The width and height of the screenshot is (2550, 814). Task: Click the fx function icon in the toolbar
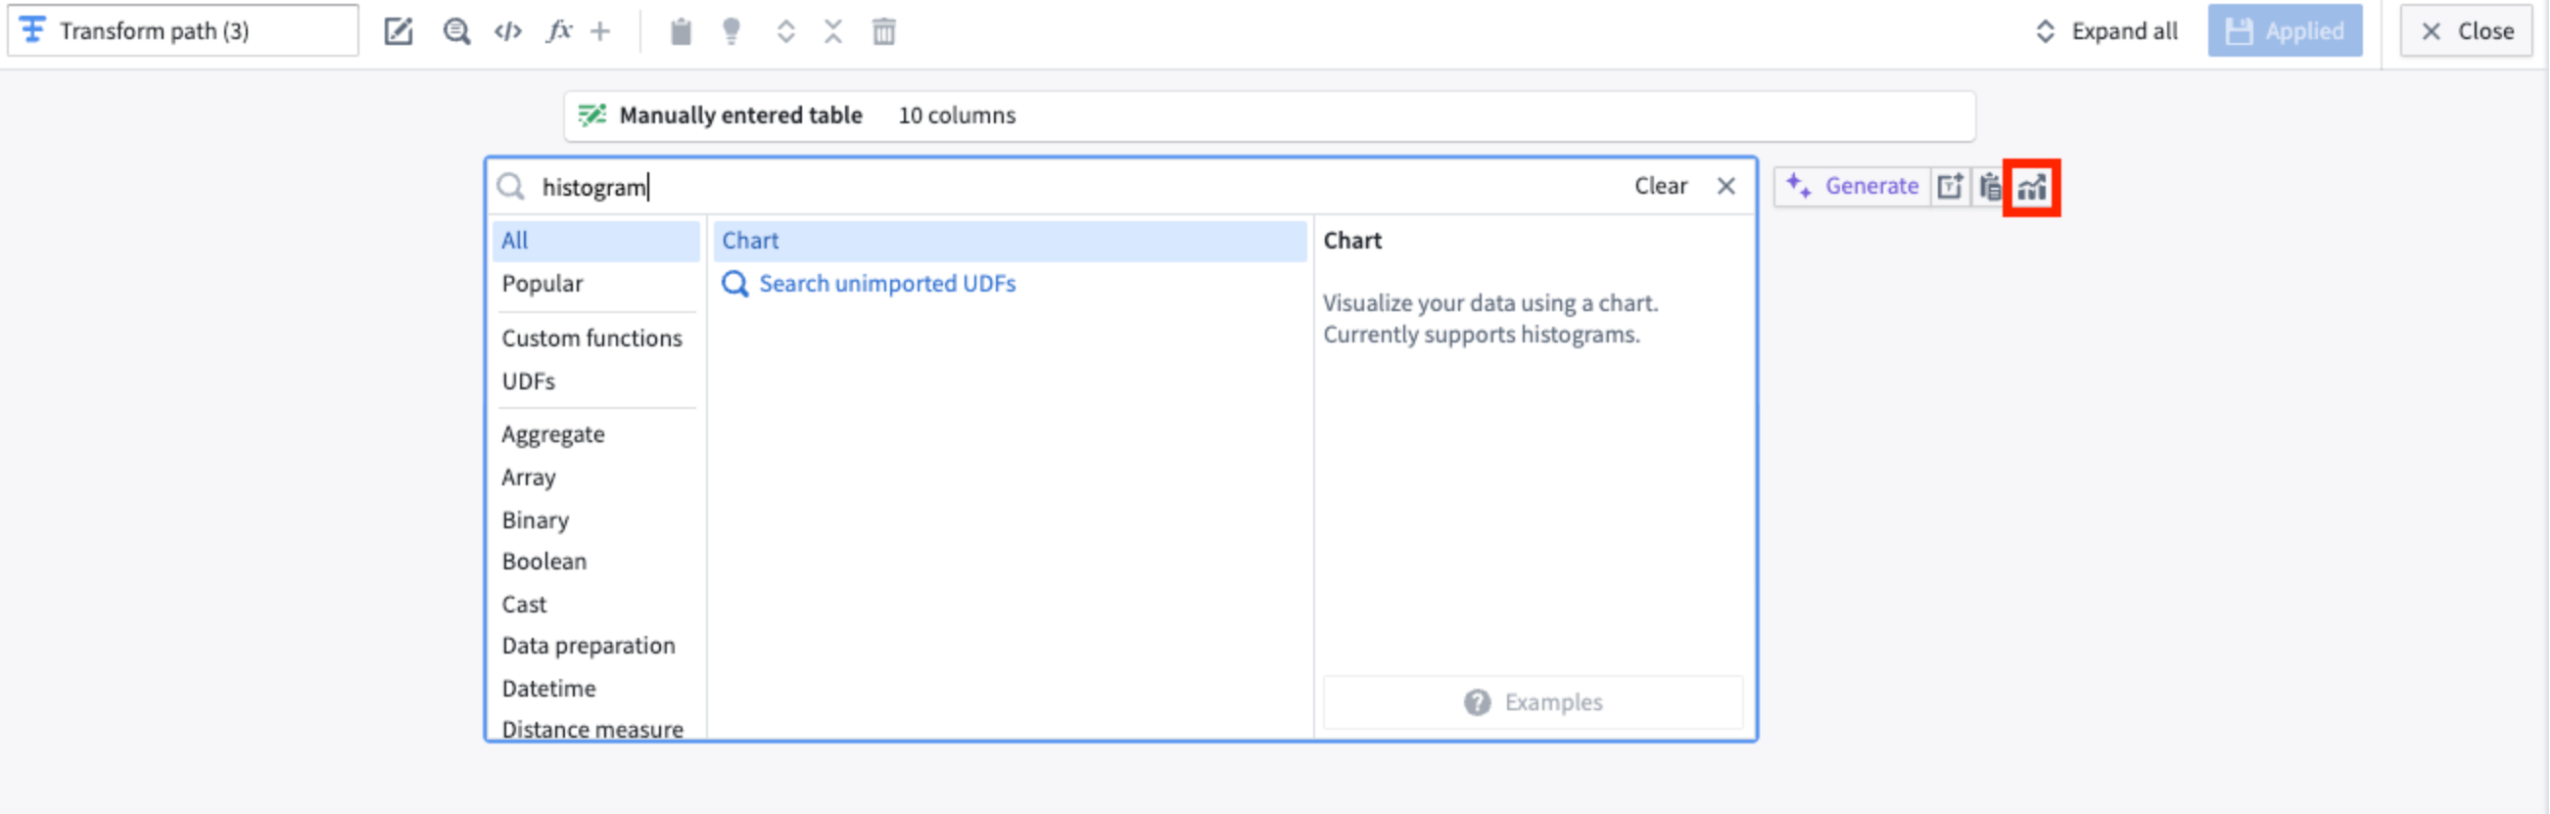pos(560,31)
